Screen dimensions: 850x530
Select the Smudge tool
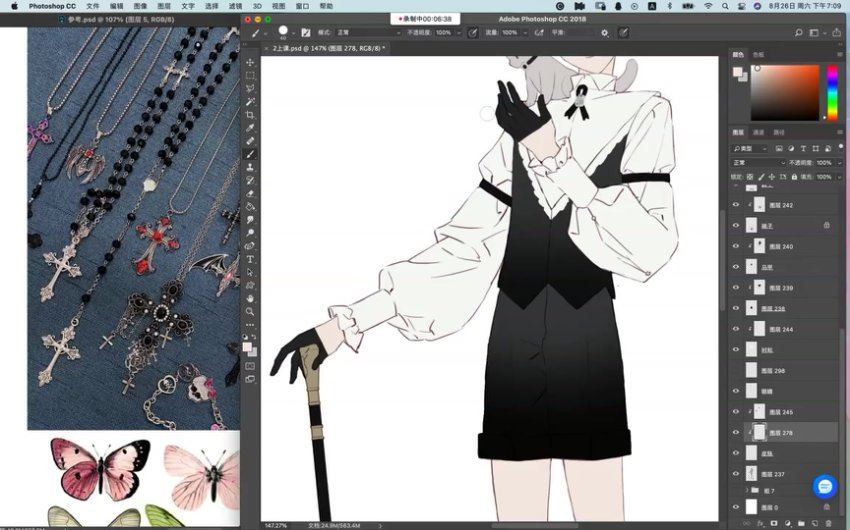coord(250,219)
